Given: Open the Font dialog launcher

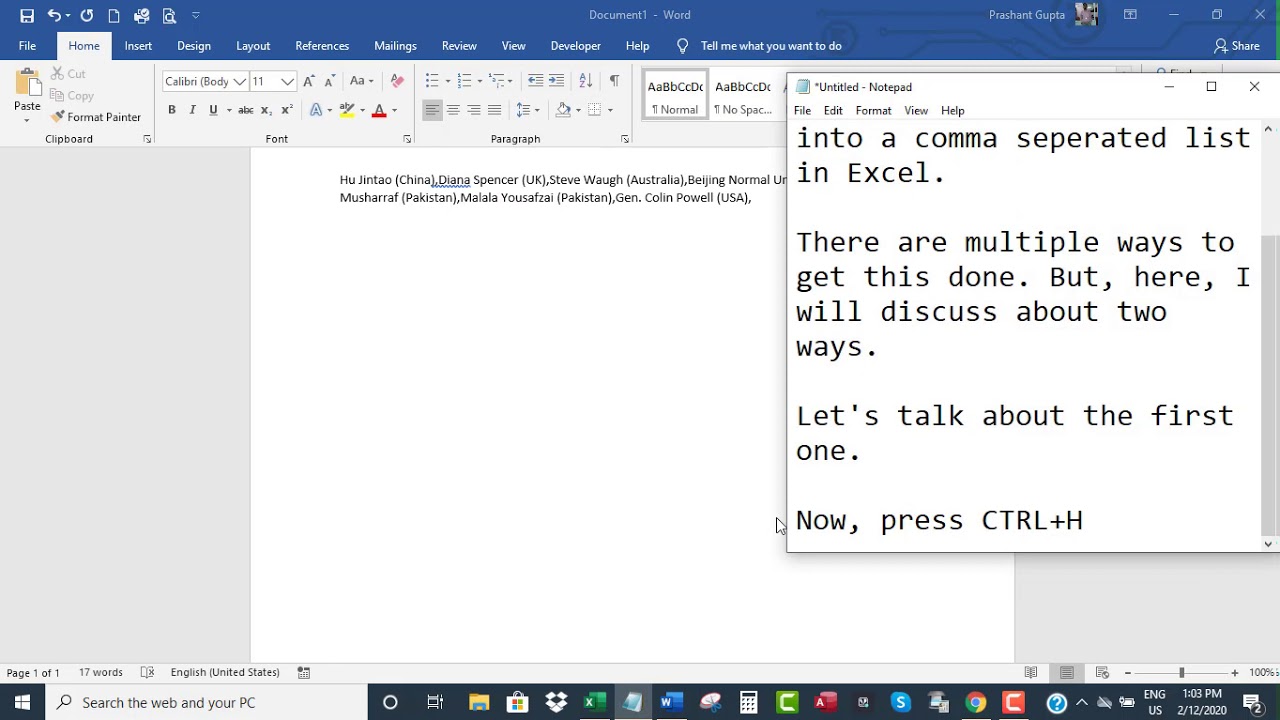Looking at the screenshot, I should pos(407,139).
